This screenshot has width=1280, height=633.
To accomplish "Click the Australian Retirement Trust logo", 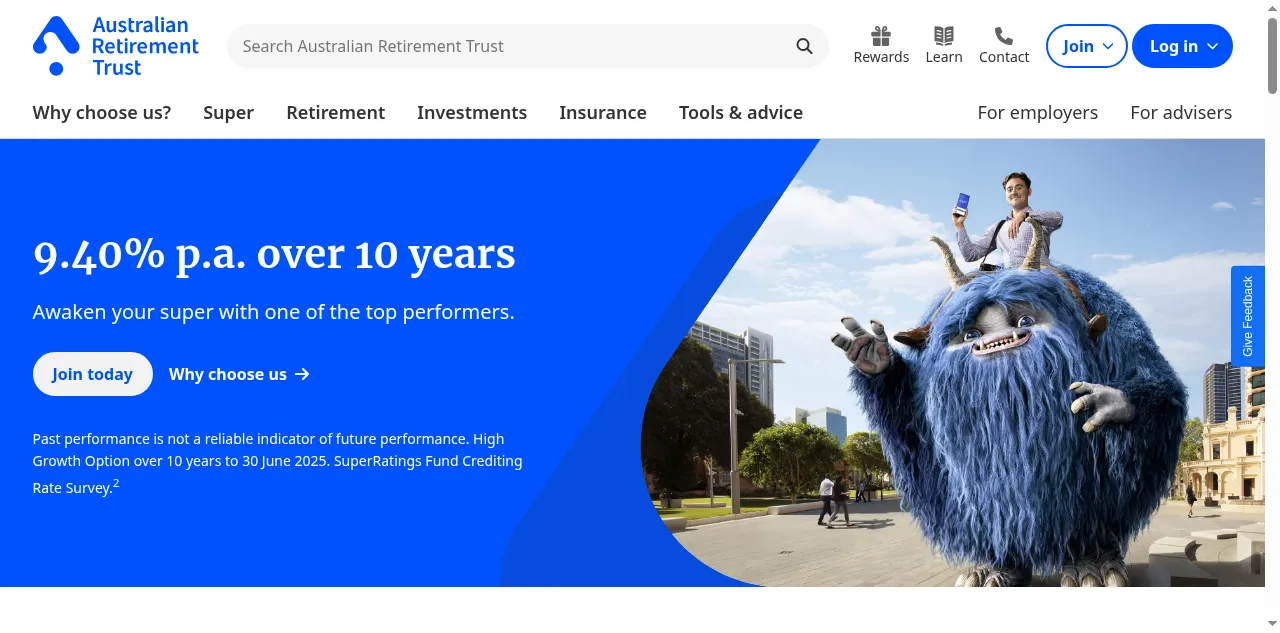I will pos(116,46).
